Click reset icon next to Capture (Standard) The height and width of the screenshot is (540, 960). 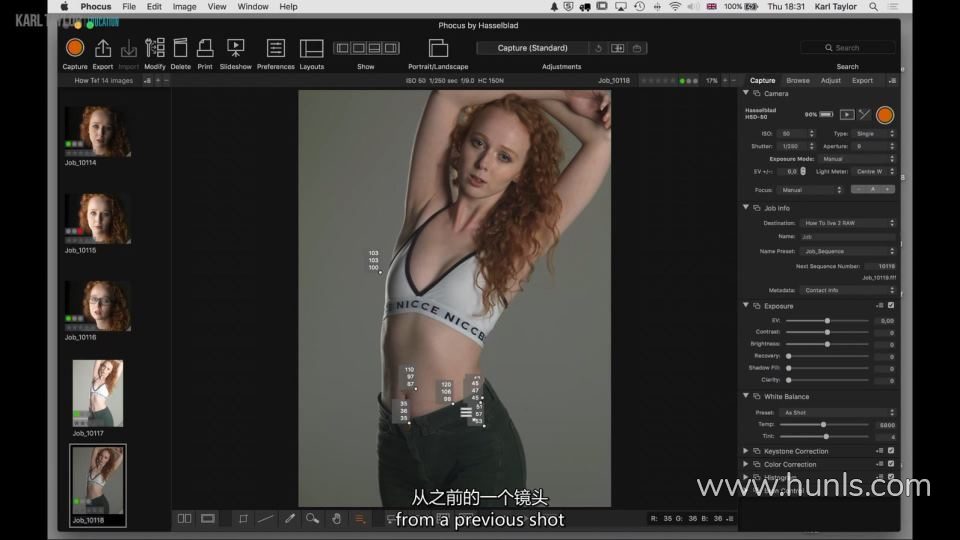coord(598,48)
